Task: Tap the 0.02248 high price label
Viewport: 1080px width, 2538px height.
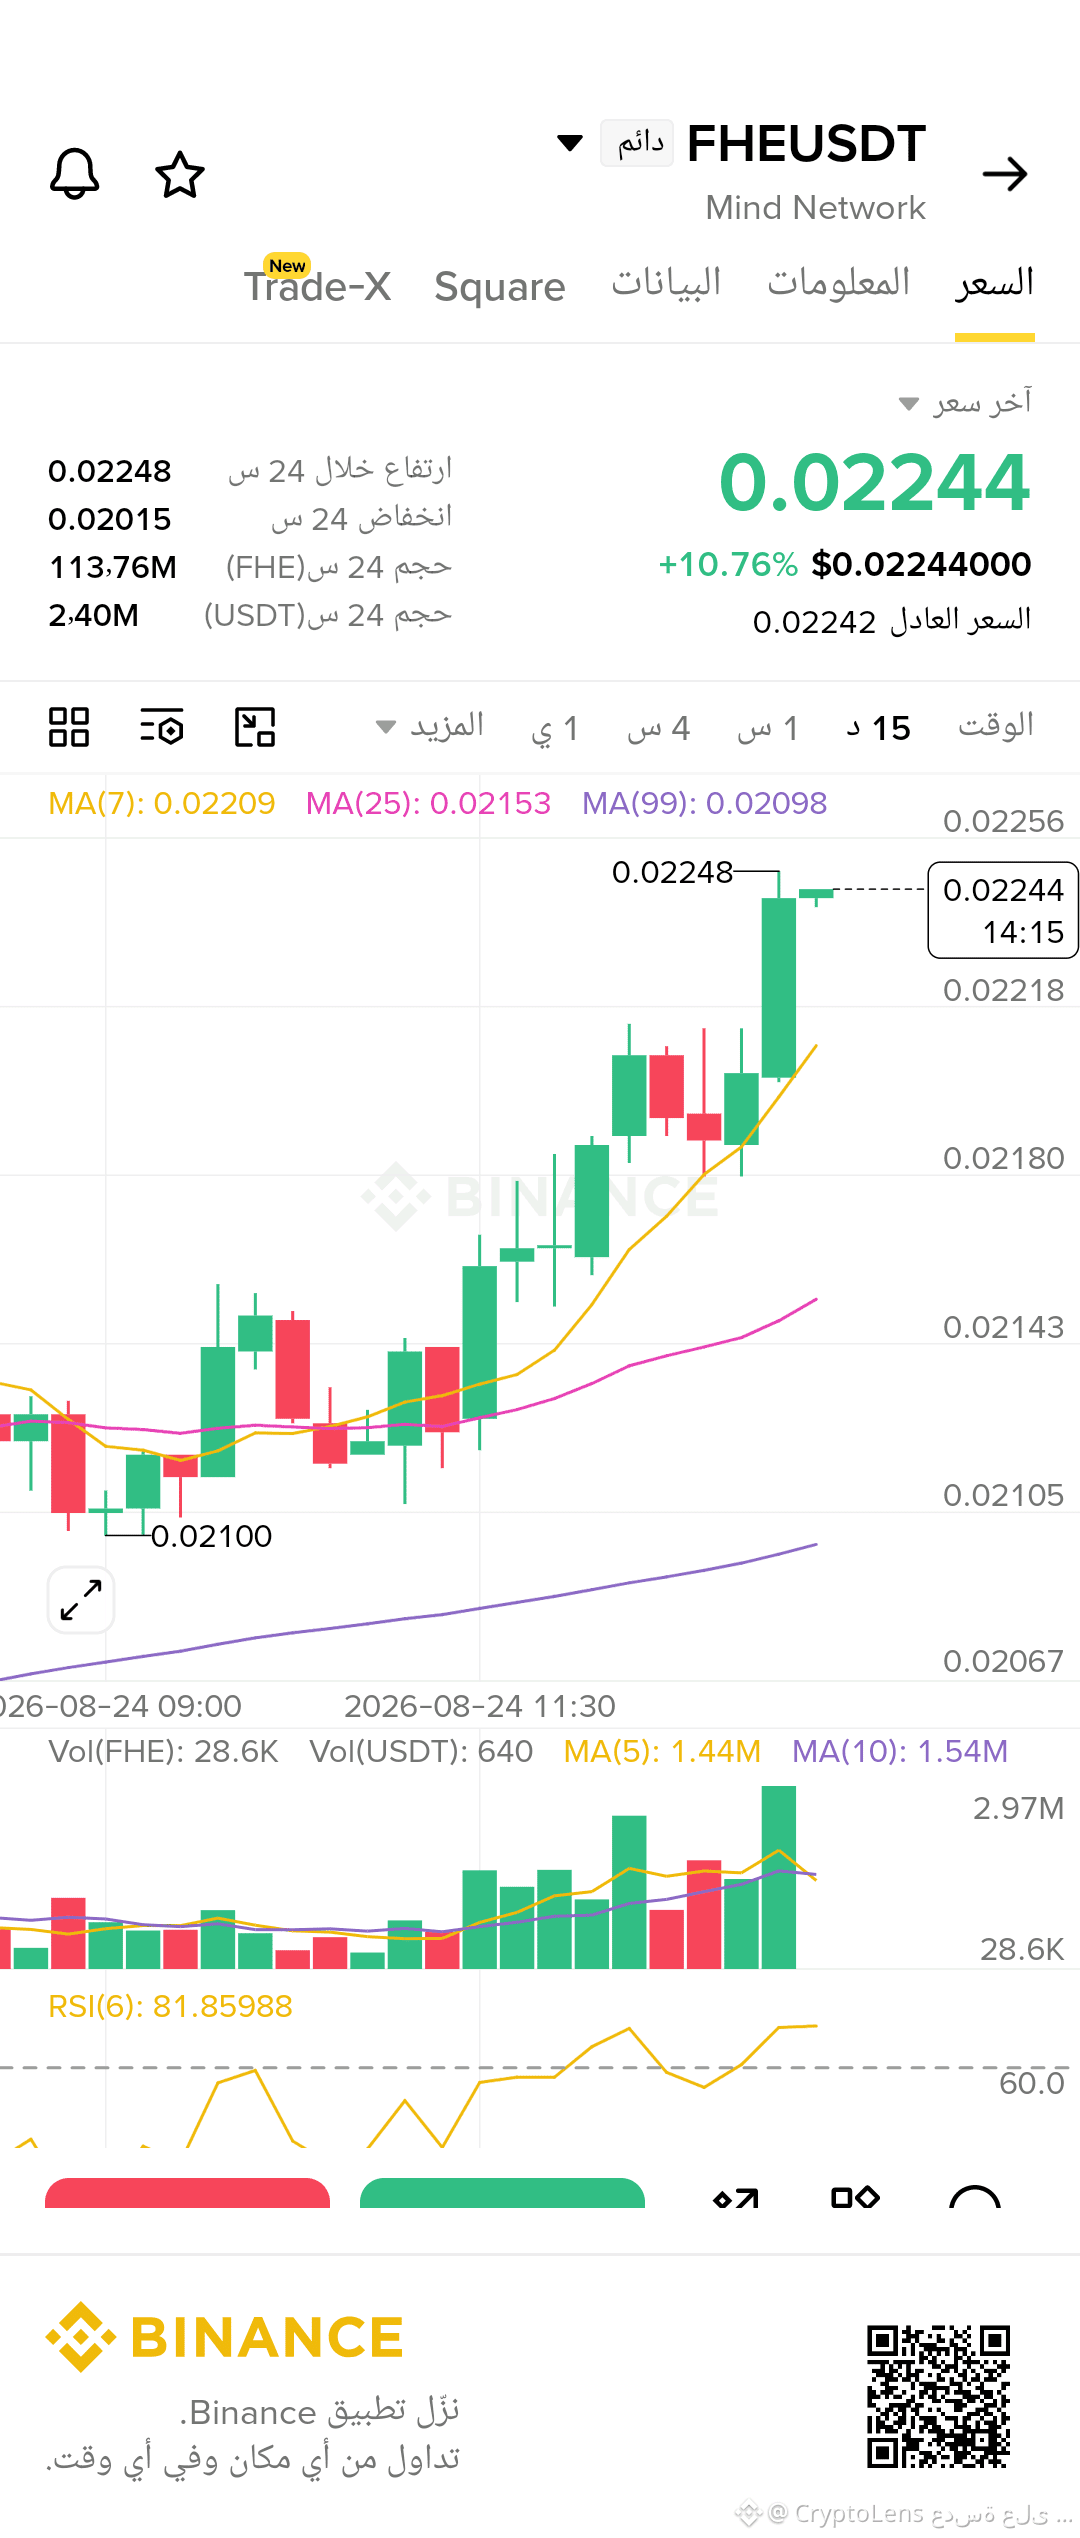Action: click(x=672, y=872)
